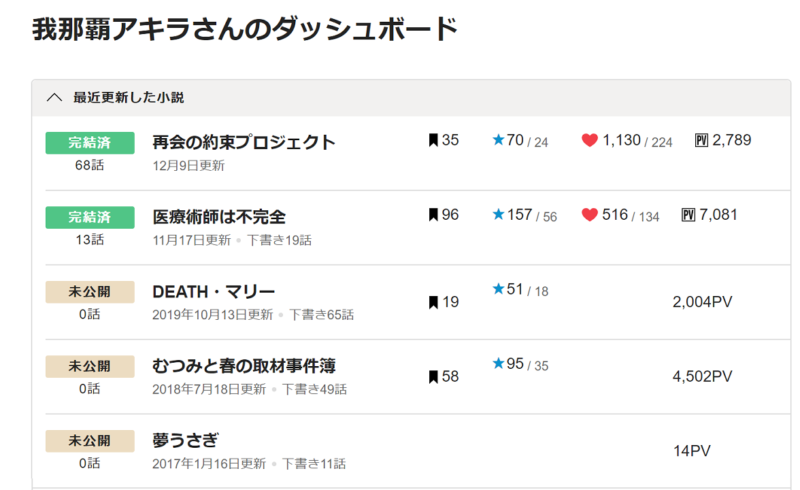Image resolution: width=800 pixels, height=490 pixels.
Task: Open the novel むつみと春の取材事件簿
Action: (244, 366)
